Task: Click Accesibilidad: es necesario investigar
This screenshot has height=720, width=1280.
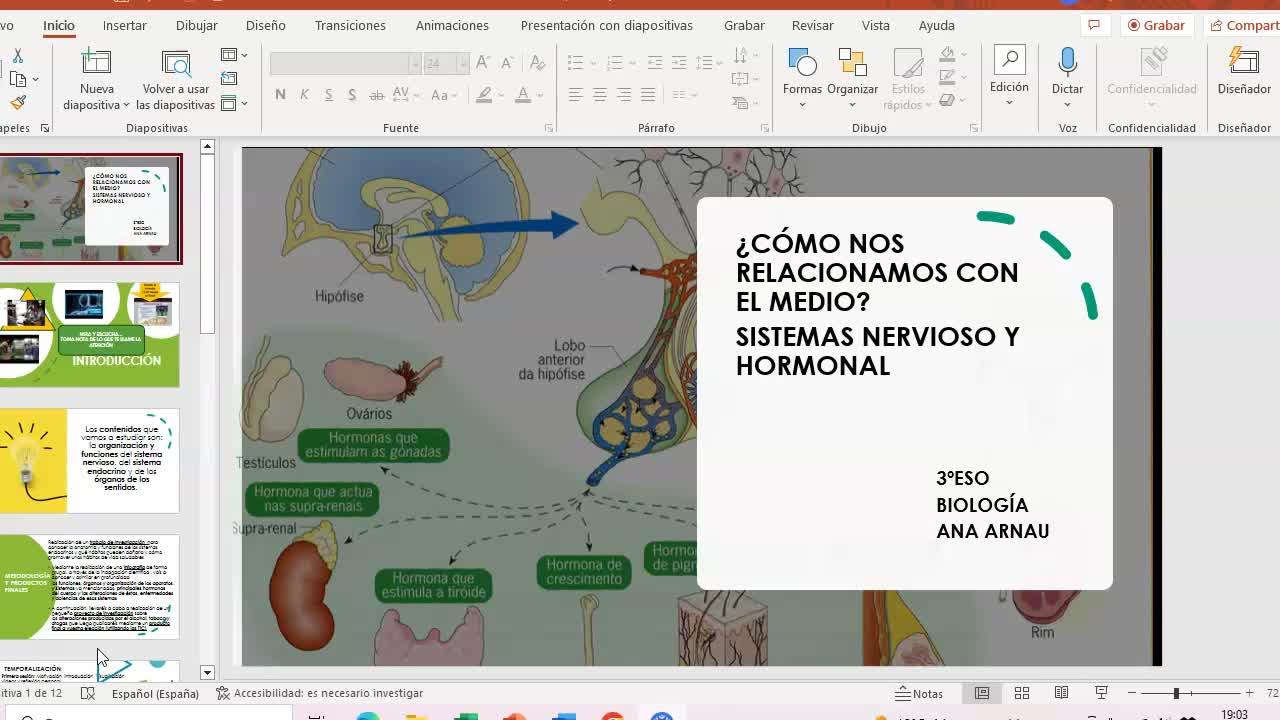Action: click(320, 693)
